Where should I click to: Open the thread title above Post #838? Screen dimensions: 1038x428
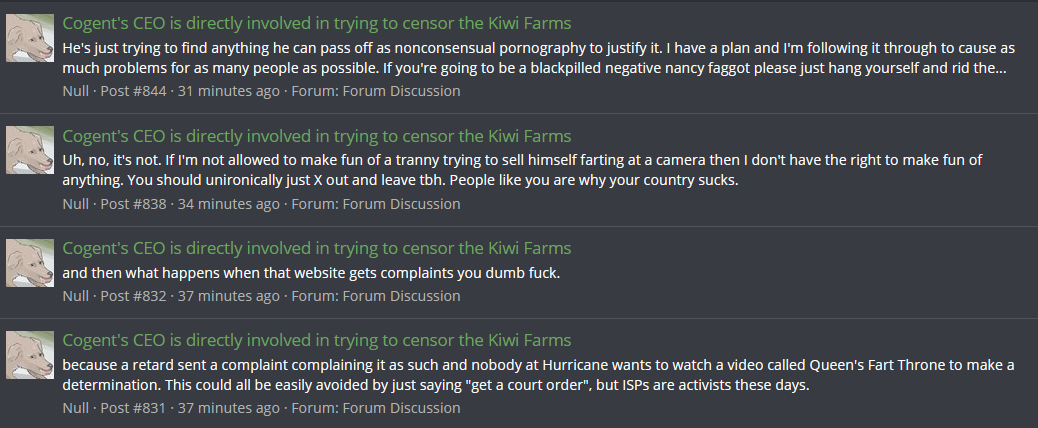tap(317, 136)
